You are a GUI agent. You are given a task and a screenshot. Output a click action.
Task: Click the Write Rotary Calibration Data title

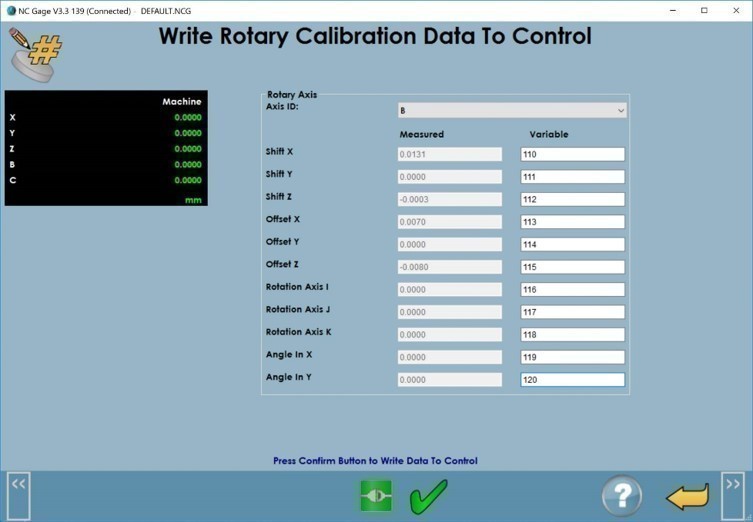point(375,36)
